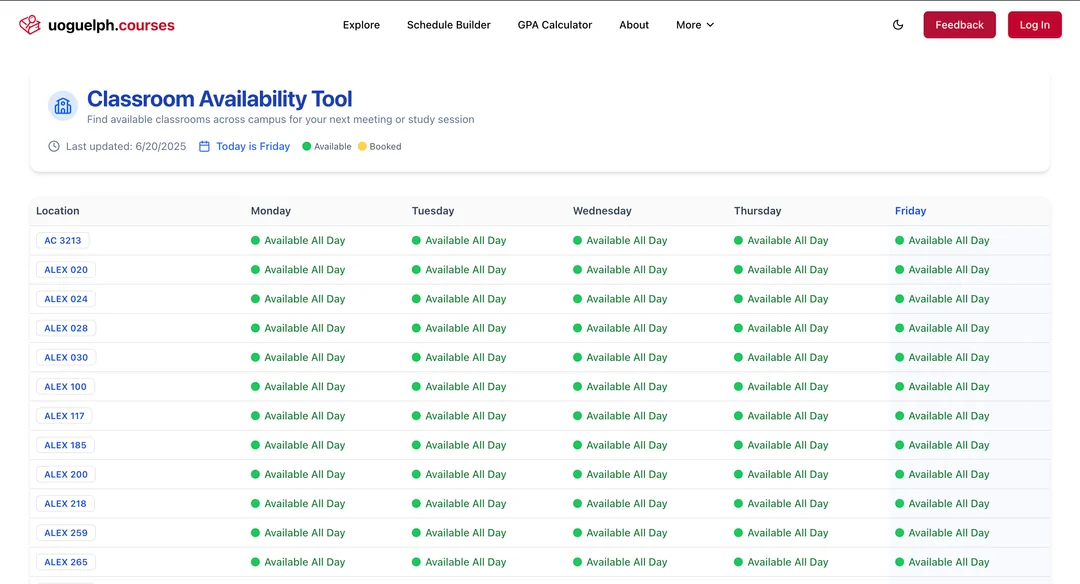Expand the More dropdown menu
The width and height of the screenshot is (1080, 584).
click(695, 25)
